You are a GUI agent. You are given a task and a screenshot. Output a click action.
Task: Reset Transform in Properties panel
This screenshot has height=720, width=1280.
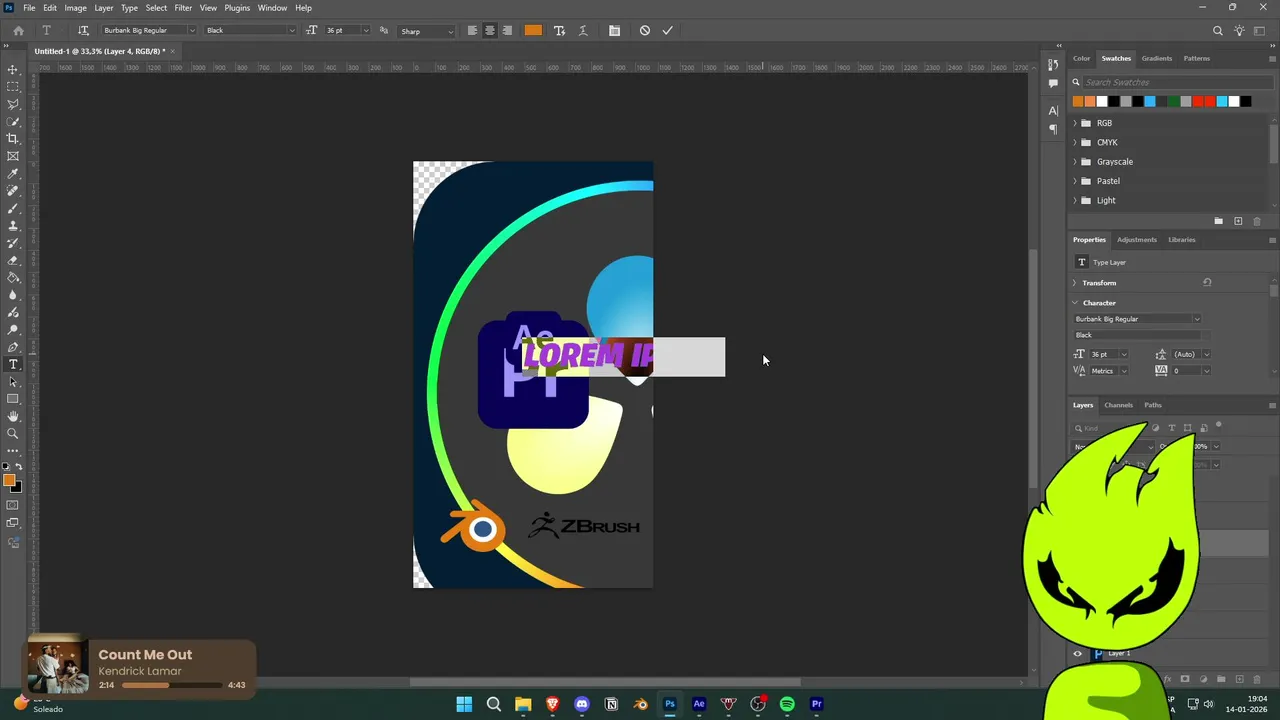click(1207, 283)
